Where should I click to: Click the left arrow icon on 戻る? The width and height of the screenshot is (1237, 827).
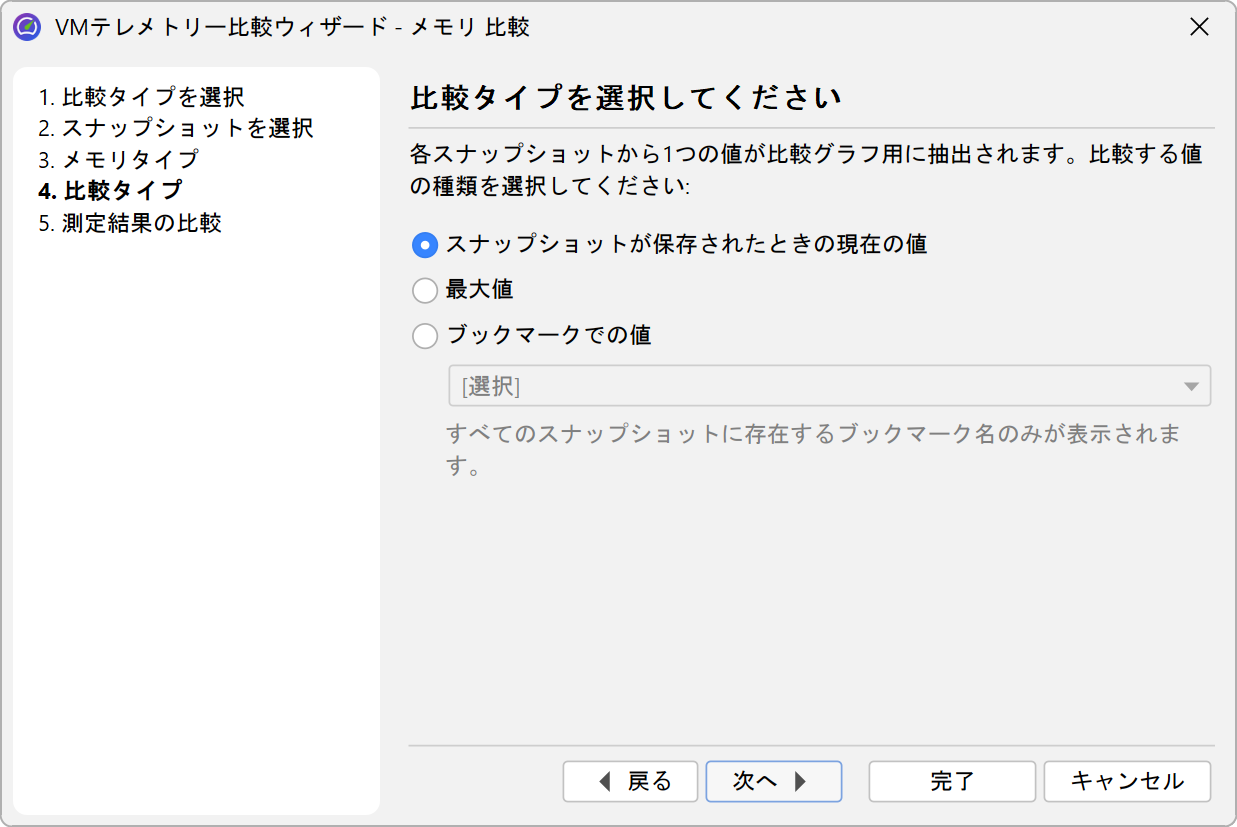coord(604,781)
